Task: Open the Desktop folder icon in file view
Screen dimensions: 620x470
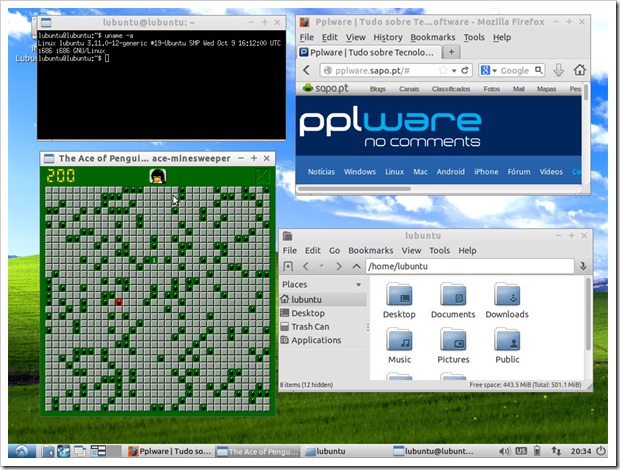Action: 399,301
